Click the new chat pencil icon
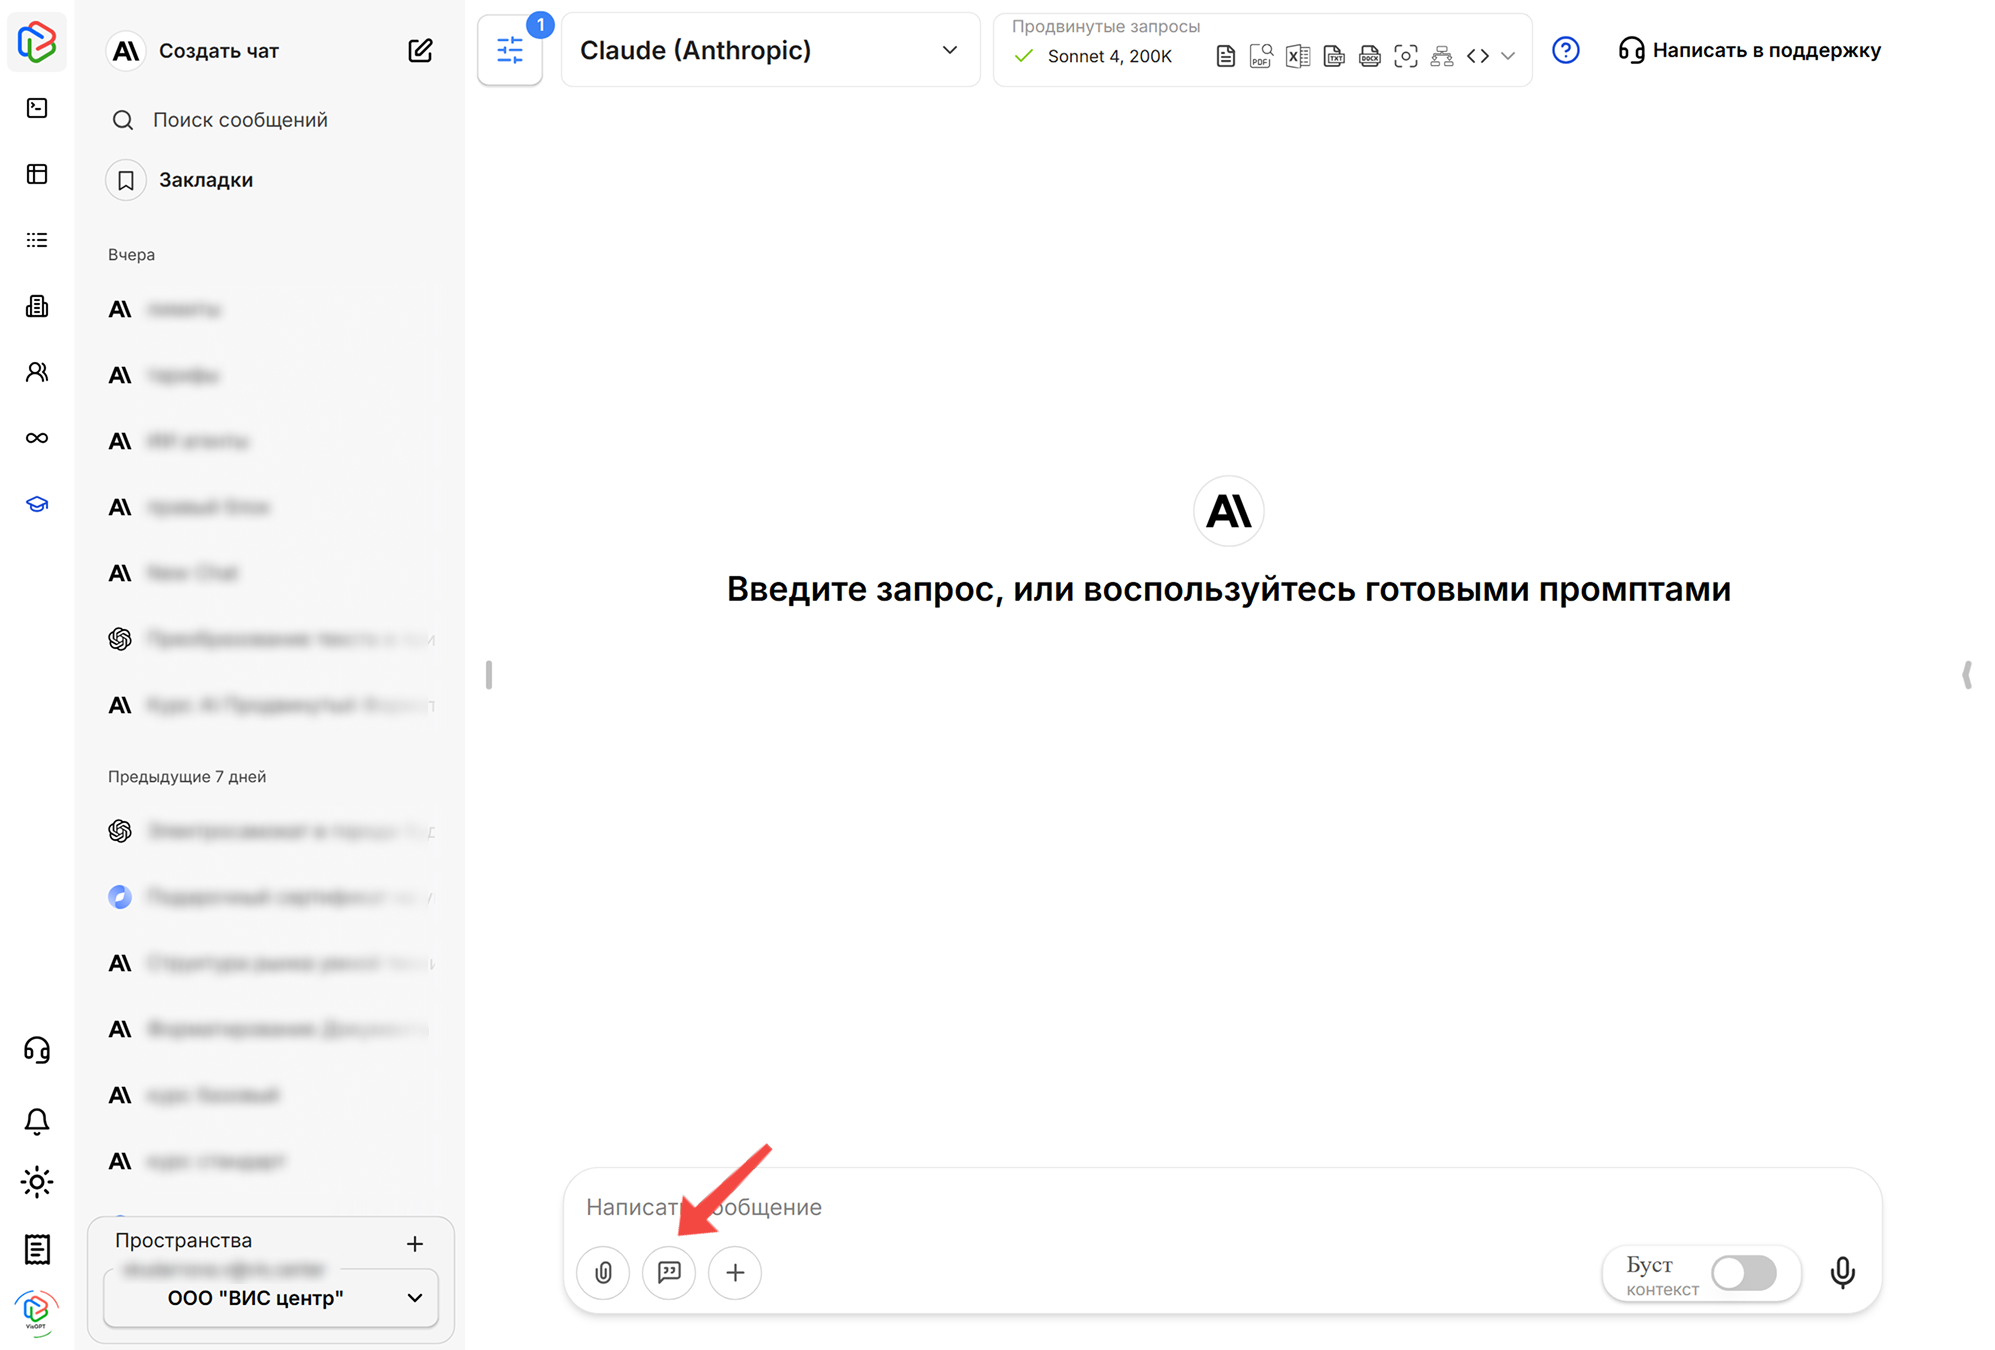This screenshot has height=1350, width=1995. [420, 50]
